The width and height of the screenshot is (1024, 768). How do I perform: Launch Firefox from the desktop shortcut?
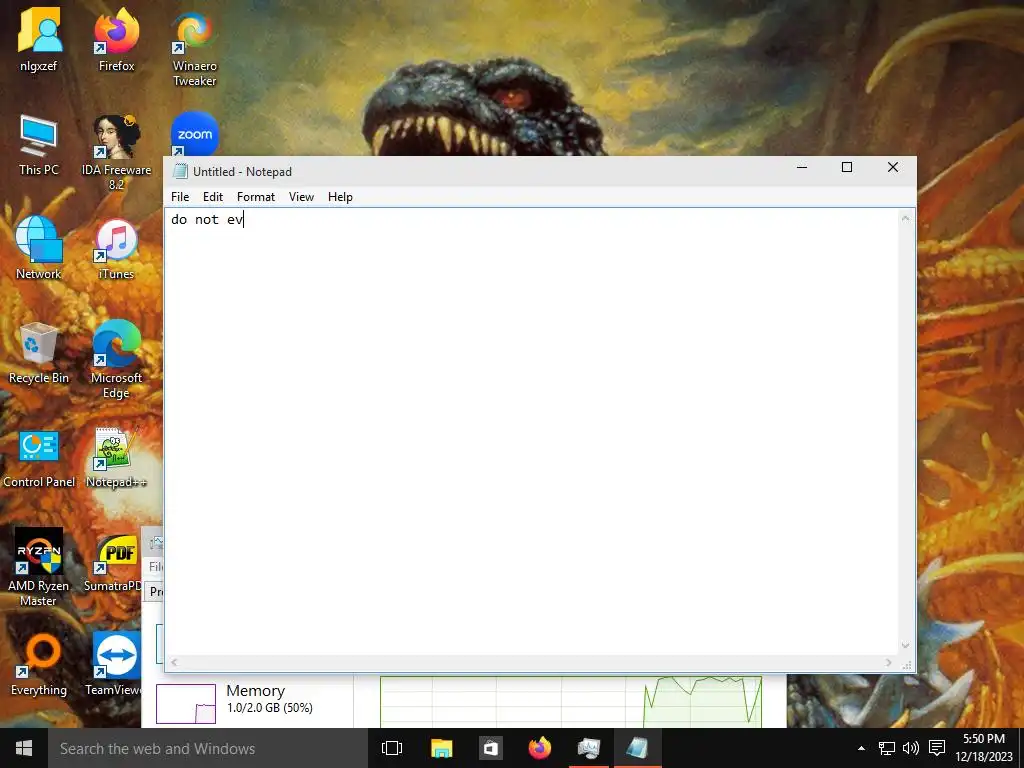click(x=116, y=39)
